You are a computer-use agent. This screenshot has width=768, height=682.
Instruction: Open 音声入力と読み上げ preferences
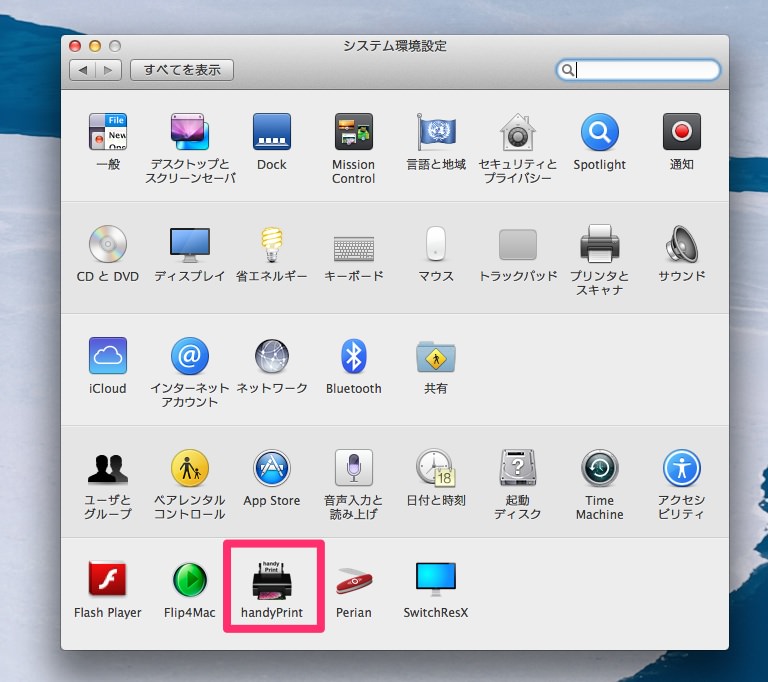pos(354,468)
